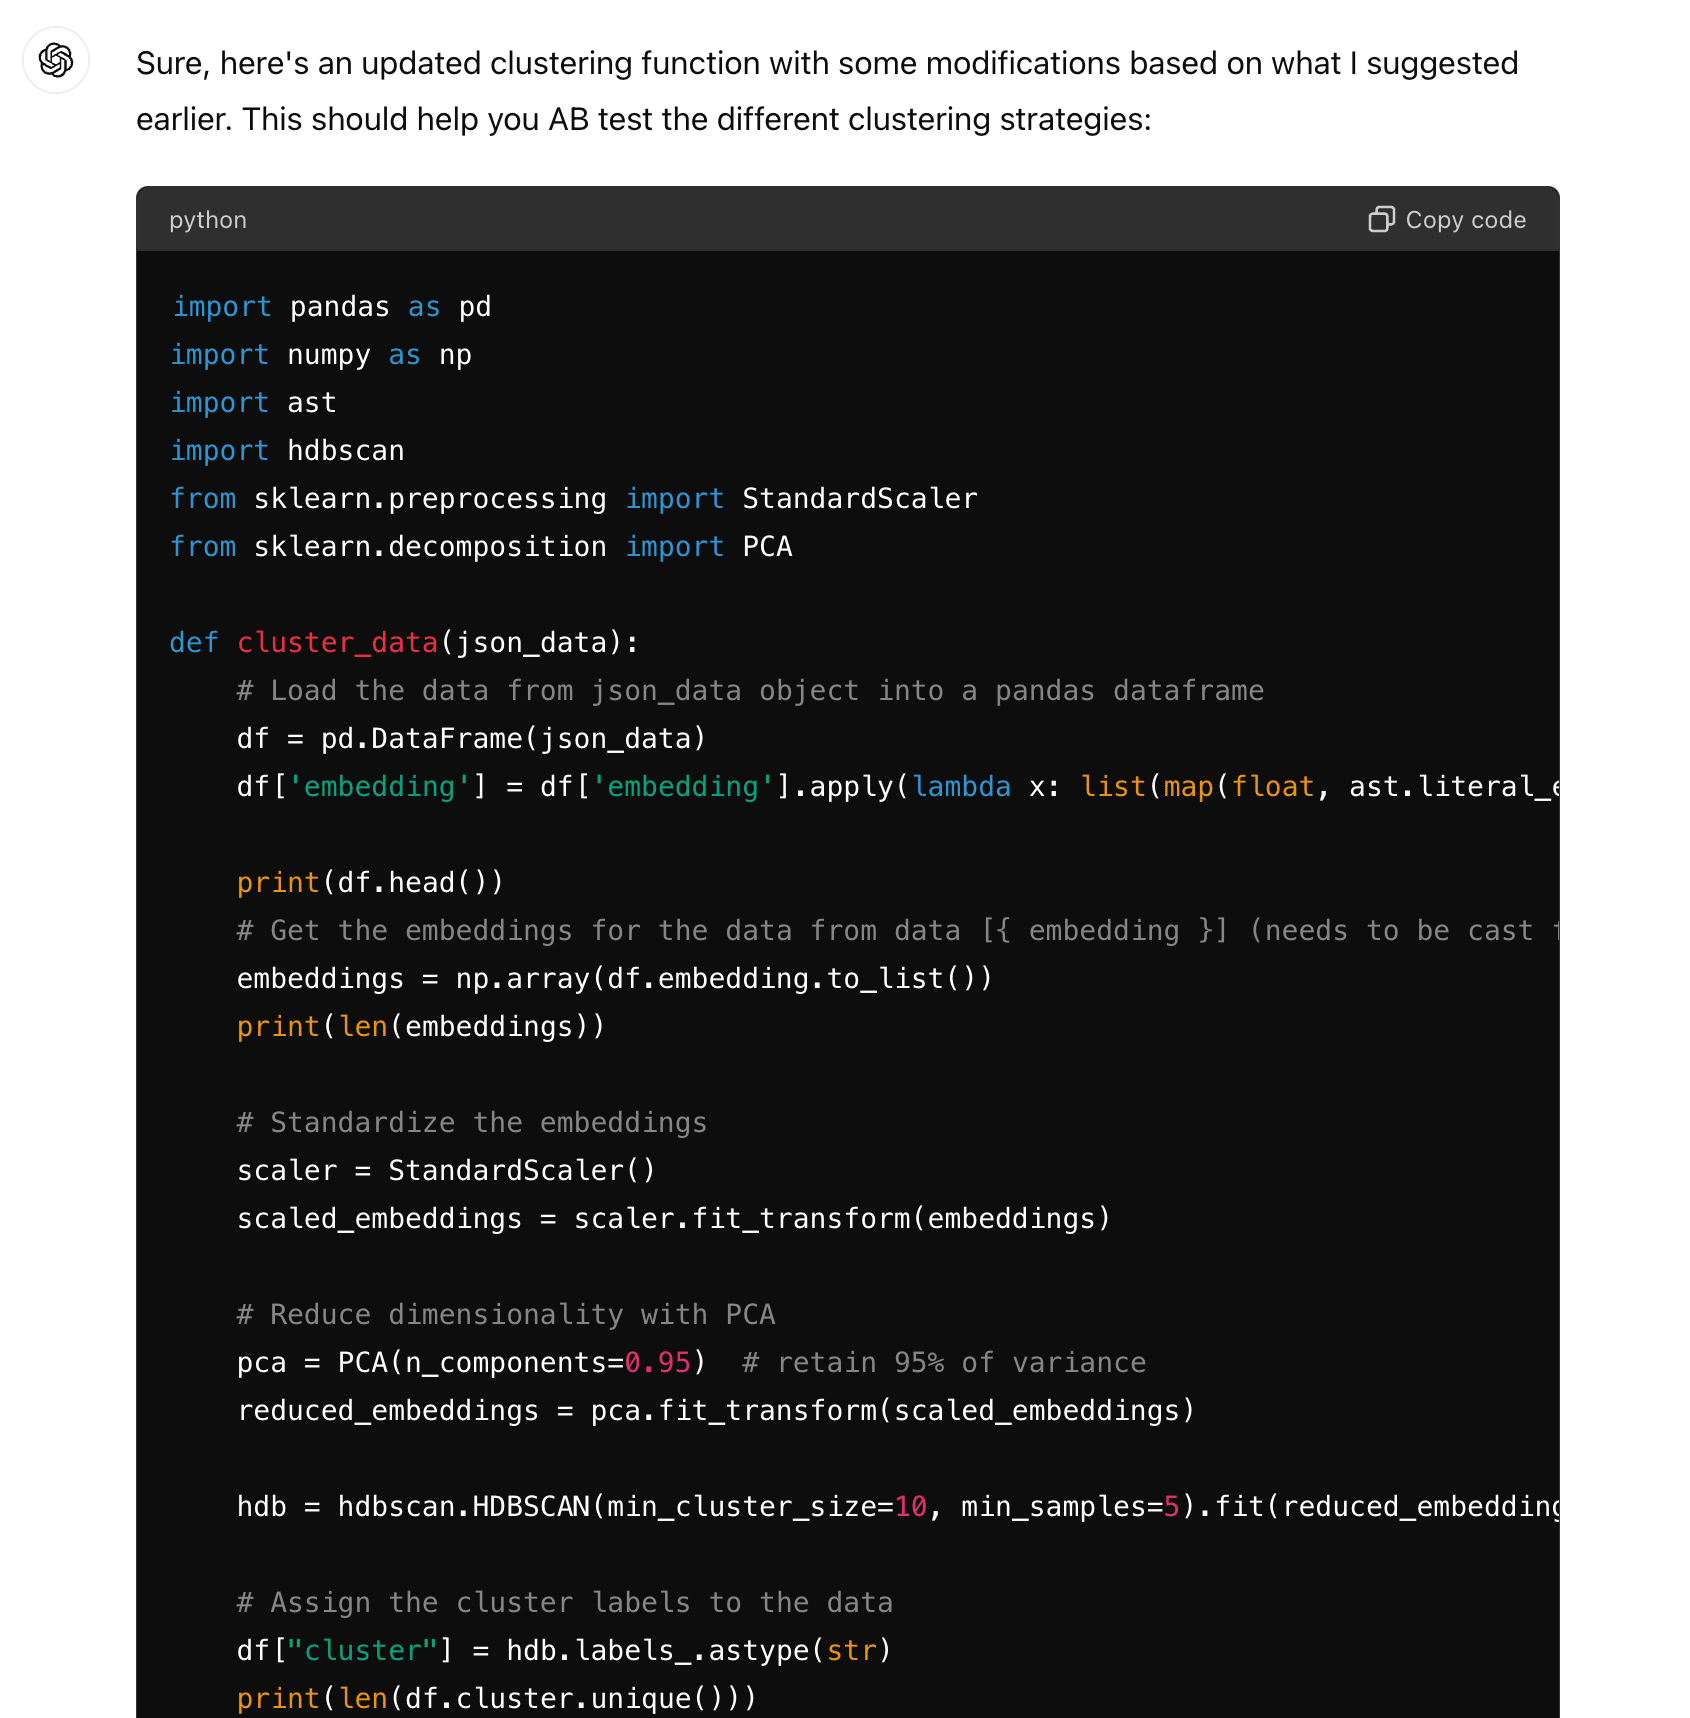
Task: Click the comment '# Assign the cluster labels to the data'
Action: [x=565, y=1603]
